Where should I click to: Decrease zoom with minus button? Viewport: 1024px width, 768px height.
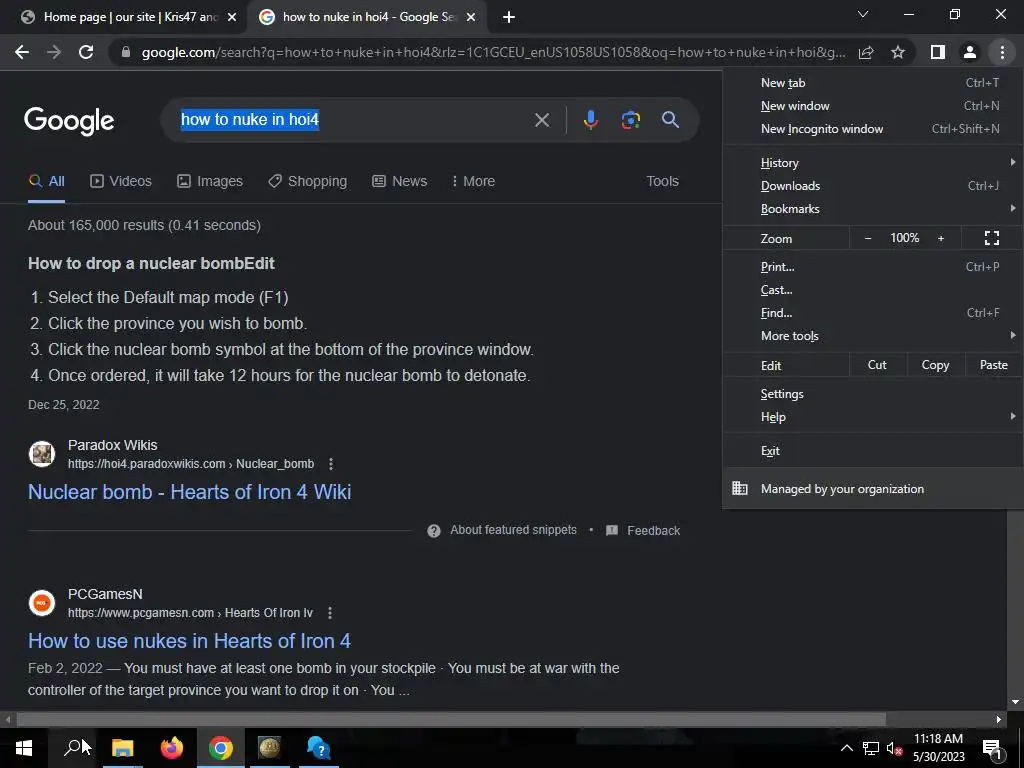[868, 238]
